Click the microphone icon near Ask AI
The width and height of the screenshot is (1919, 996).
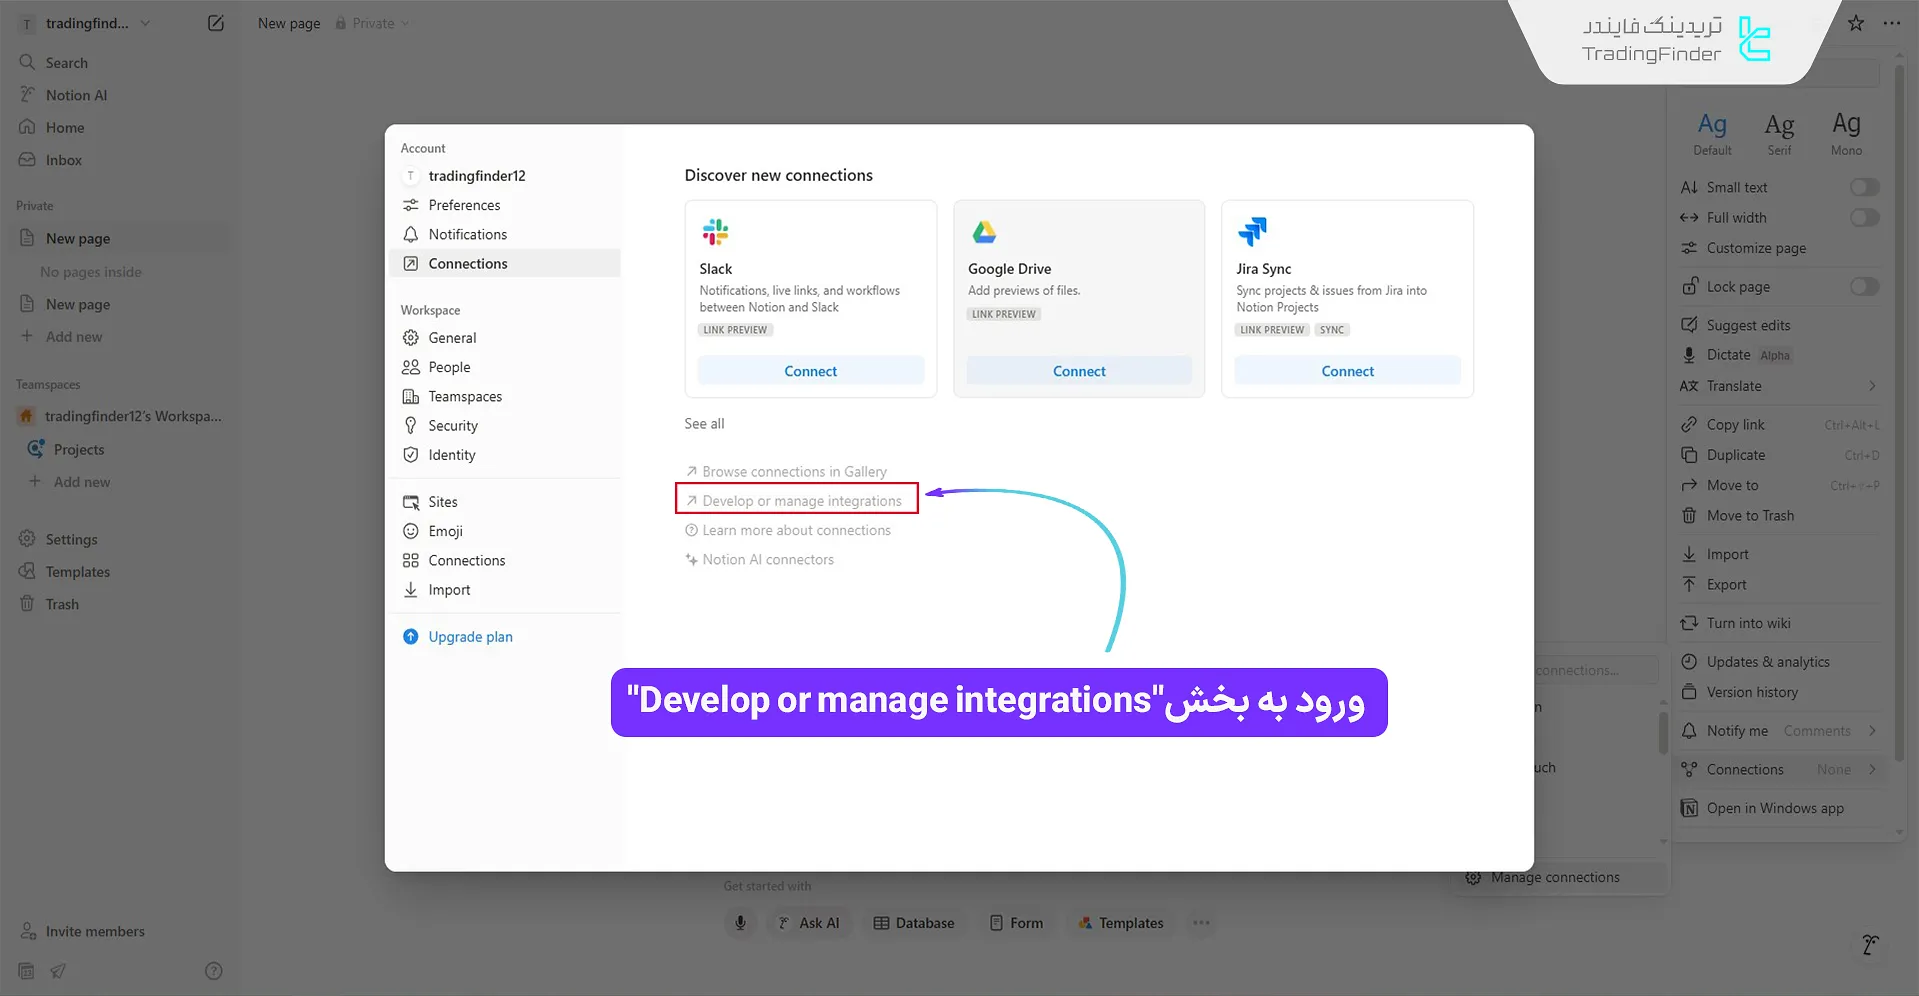pos(740,923)
